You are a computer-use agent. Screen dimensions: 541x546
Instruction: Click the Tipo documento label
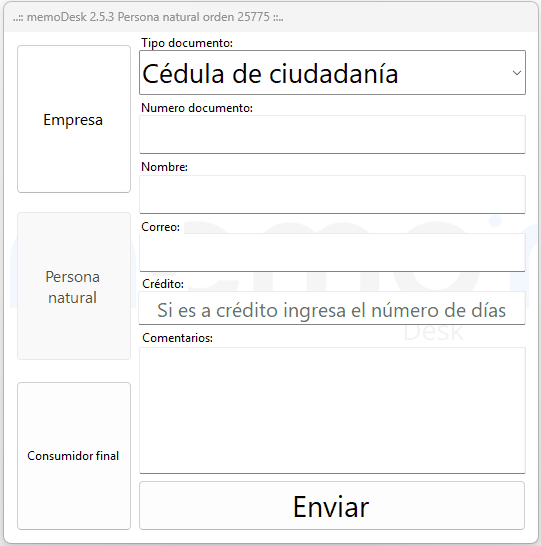187,43
